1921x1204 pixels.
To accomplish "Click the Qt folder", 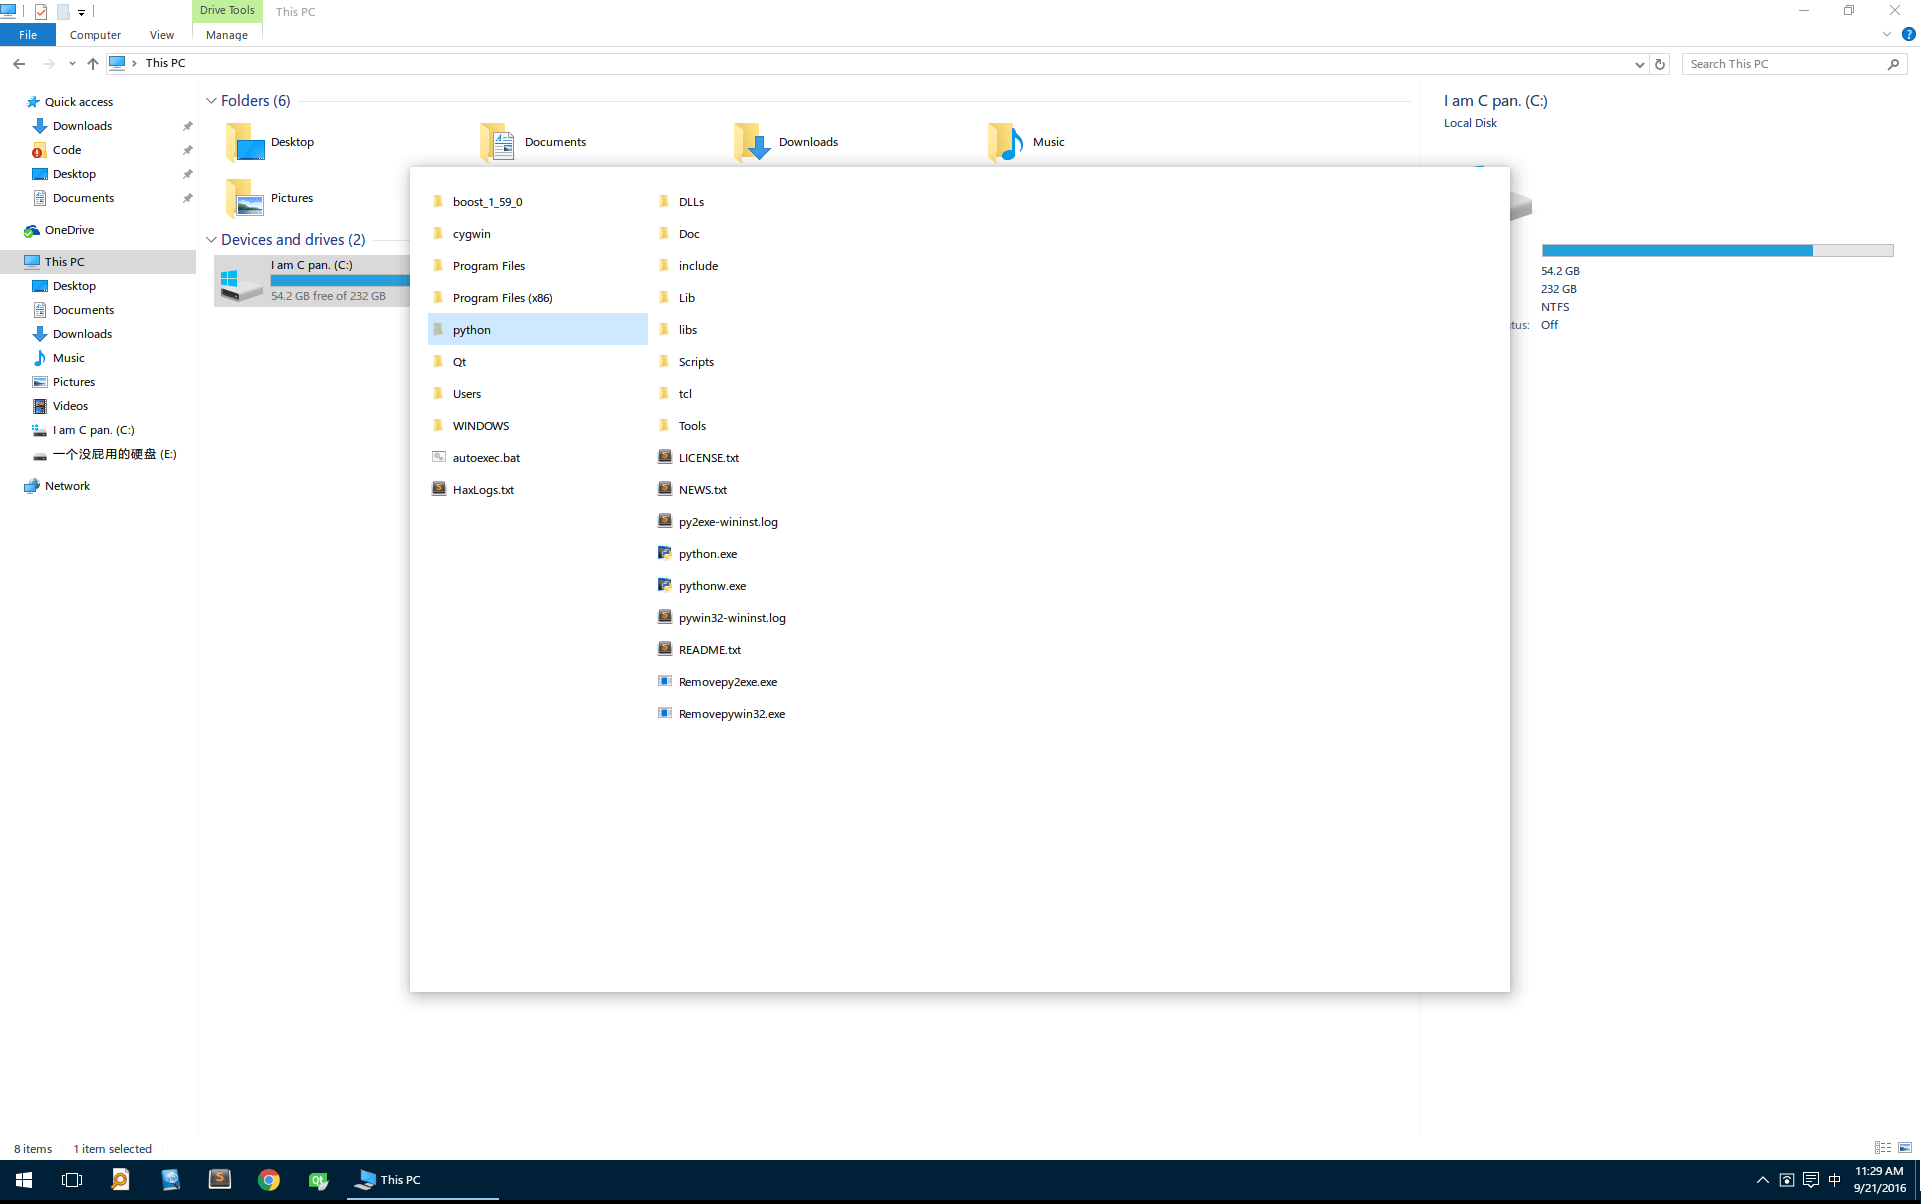I will click(x=458, y=361).
